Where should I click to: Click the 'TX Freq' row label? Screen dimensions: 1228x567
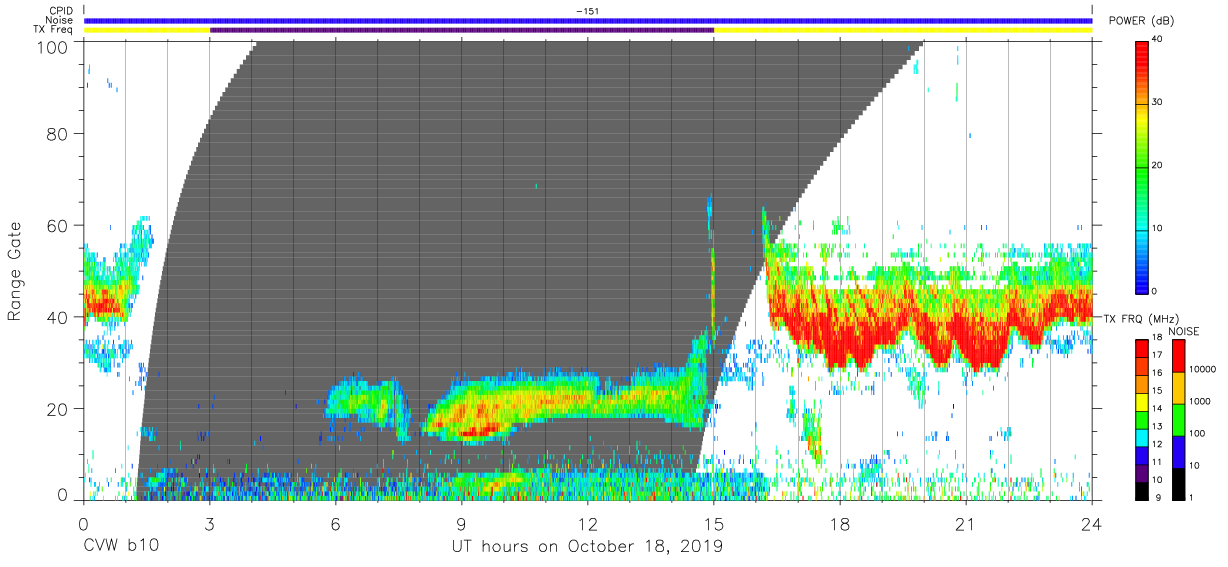55,30
